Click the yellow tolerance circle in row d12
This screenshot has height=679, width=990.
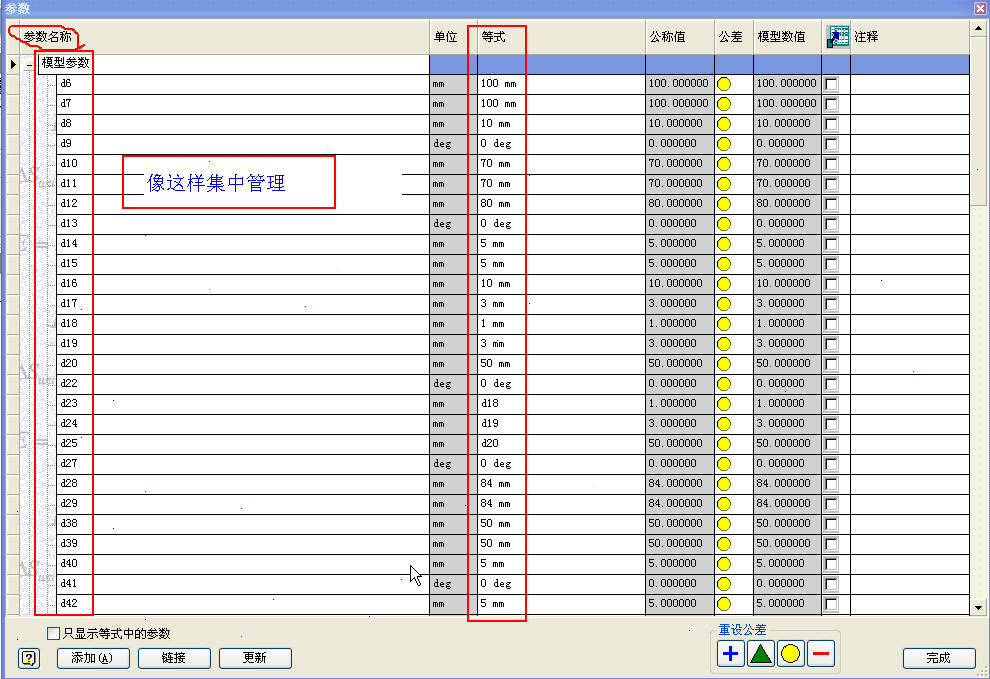click(724, 204)
